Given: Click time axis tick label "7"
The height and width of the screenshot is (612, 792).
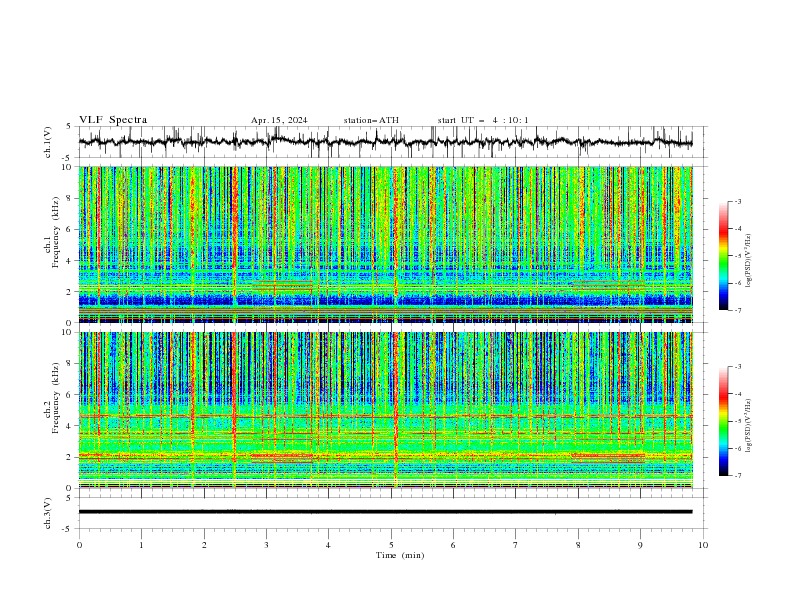Looking at the screenshot, I should click(x=516, y=545).
